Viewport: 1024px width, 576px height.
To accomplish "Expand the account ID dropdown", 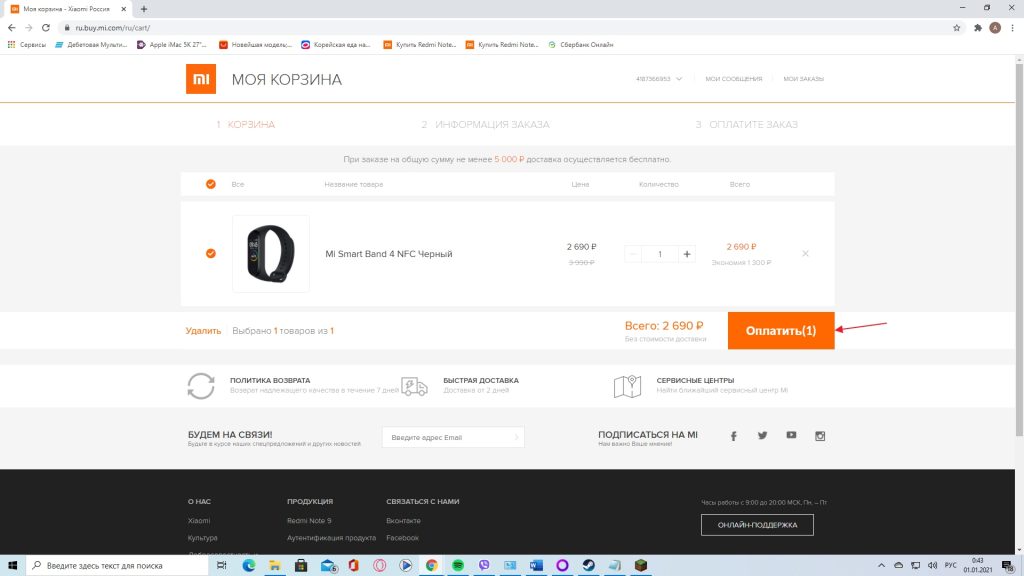I will (659, 79).
